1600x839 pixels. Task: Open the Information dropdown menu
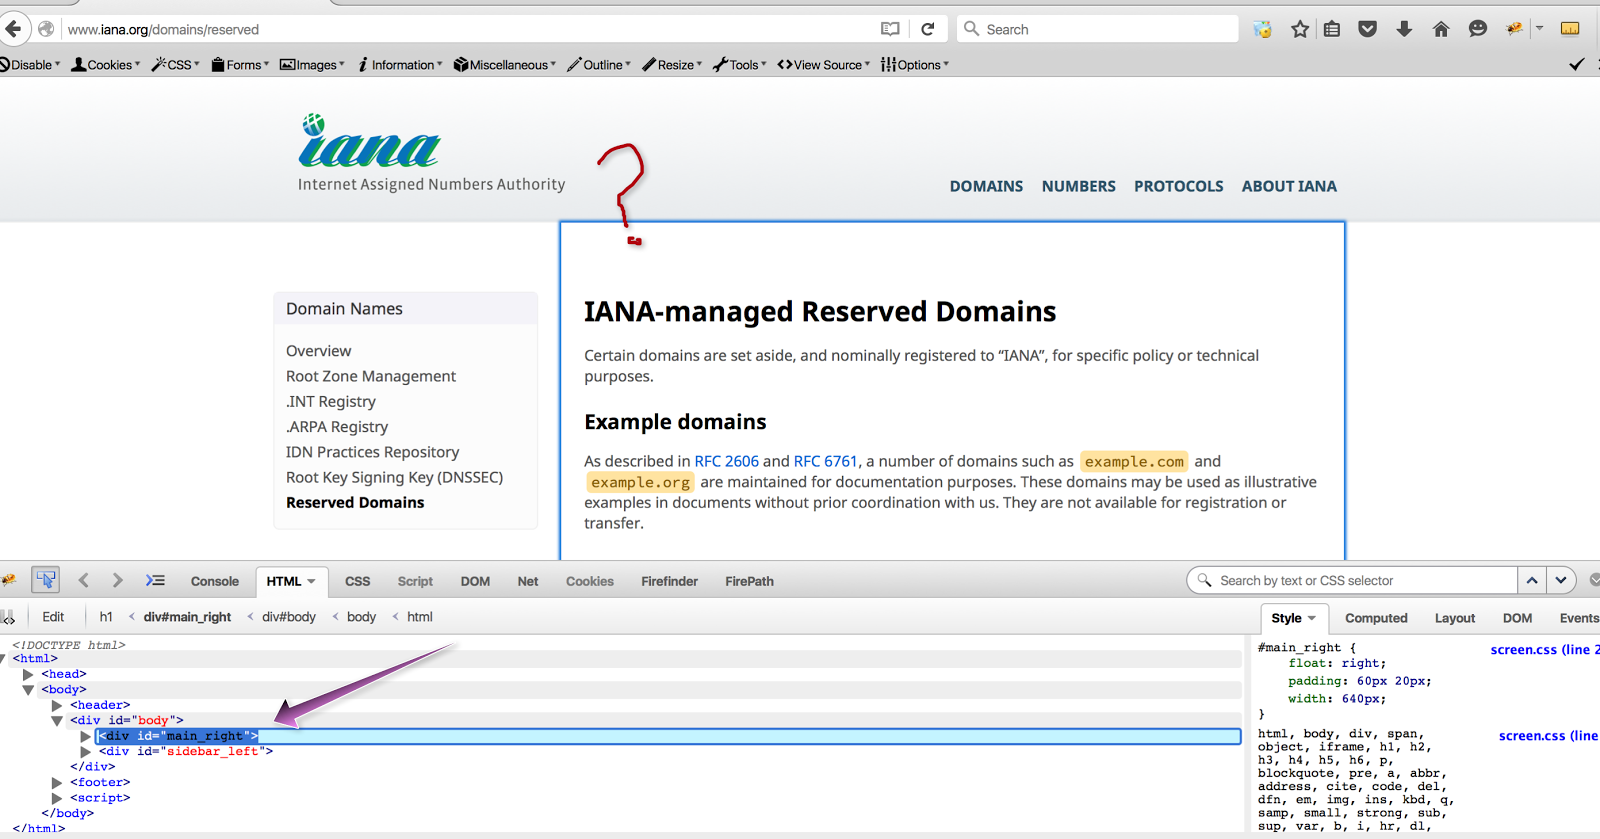point(400,65)
